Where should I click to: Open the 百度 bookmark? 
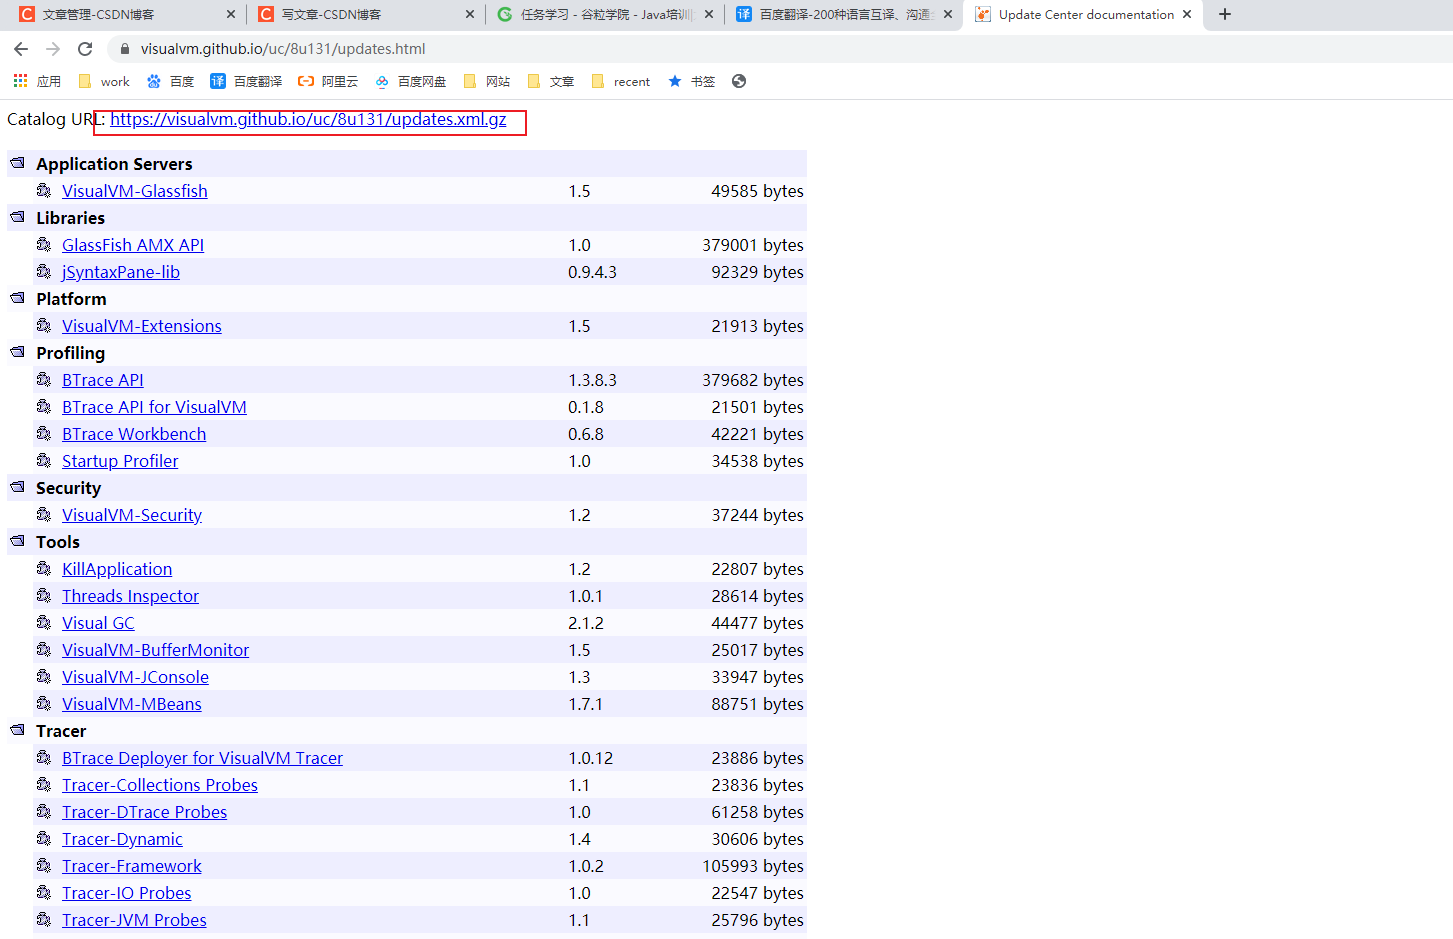[x=170, y=81]
